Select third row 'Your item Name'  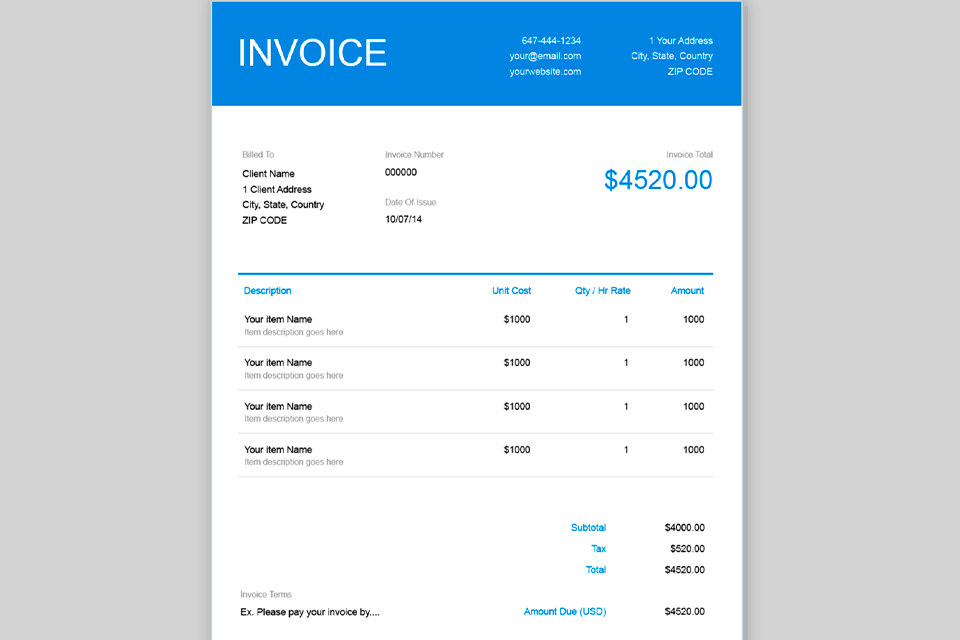coord(278,406)
